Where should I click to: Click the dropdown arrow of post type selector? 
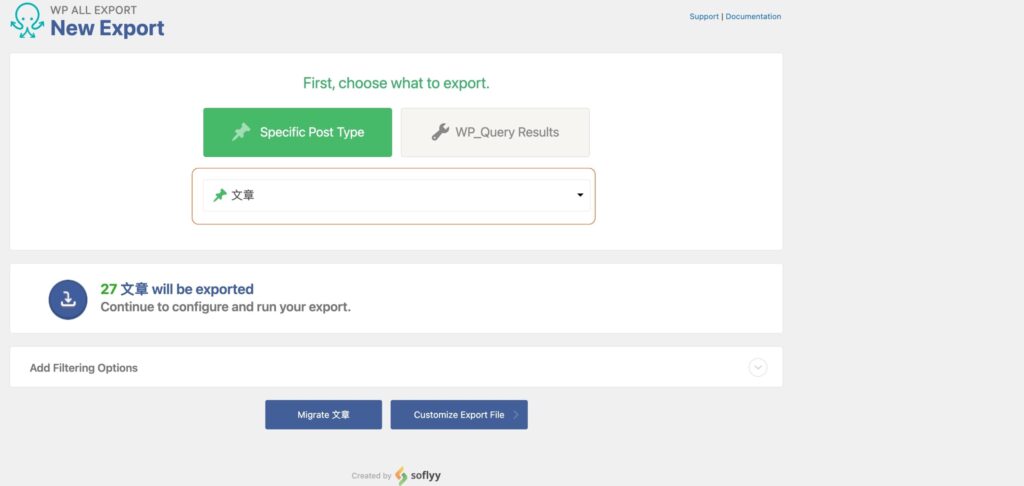[580, 195]
